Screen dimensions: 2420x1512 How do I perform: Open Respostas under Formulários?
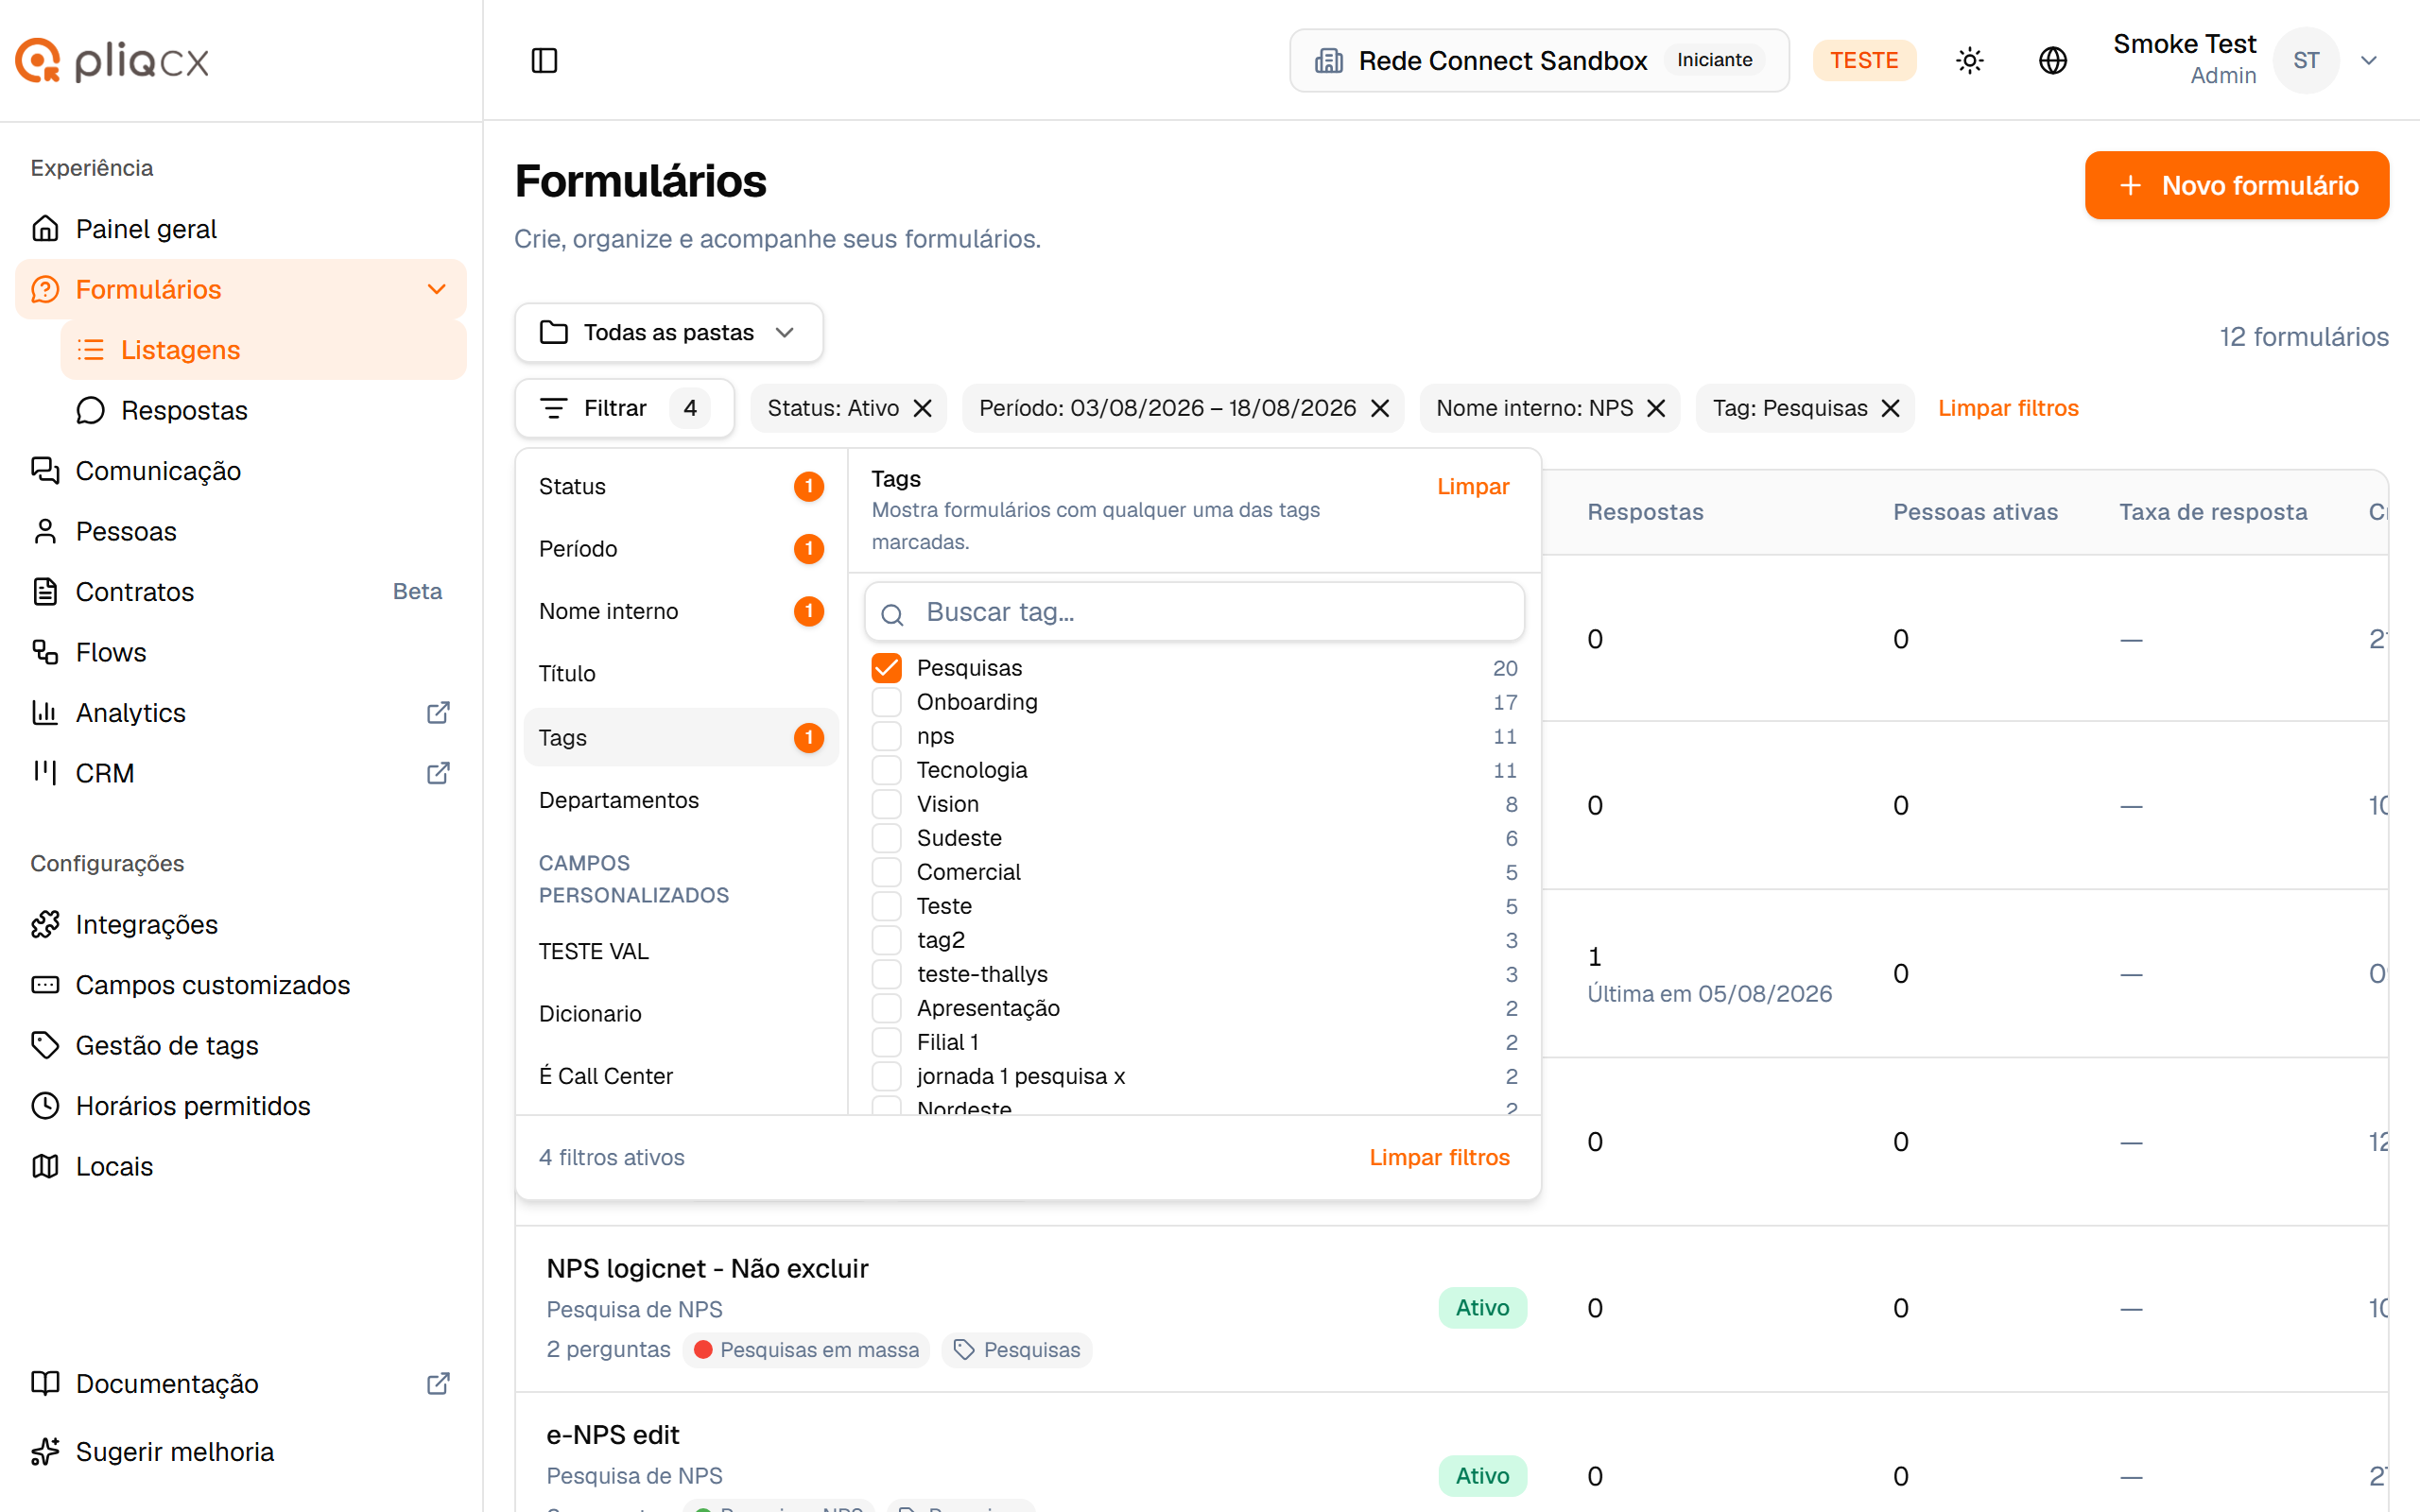pos(263,410)
